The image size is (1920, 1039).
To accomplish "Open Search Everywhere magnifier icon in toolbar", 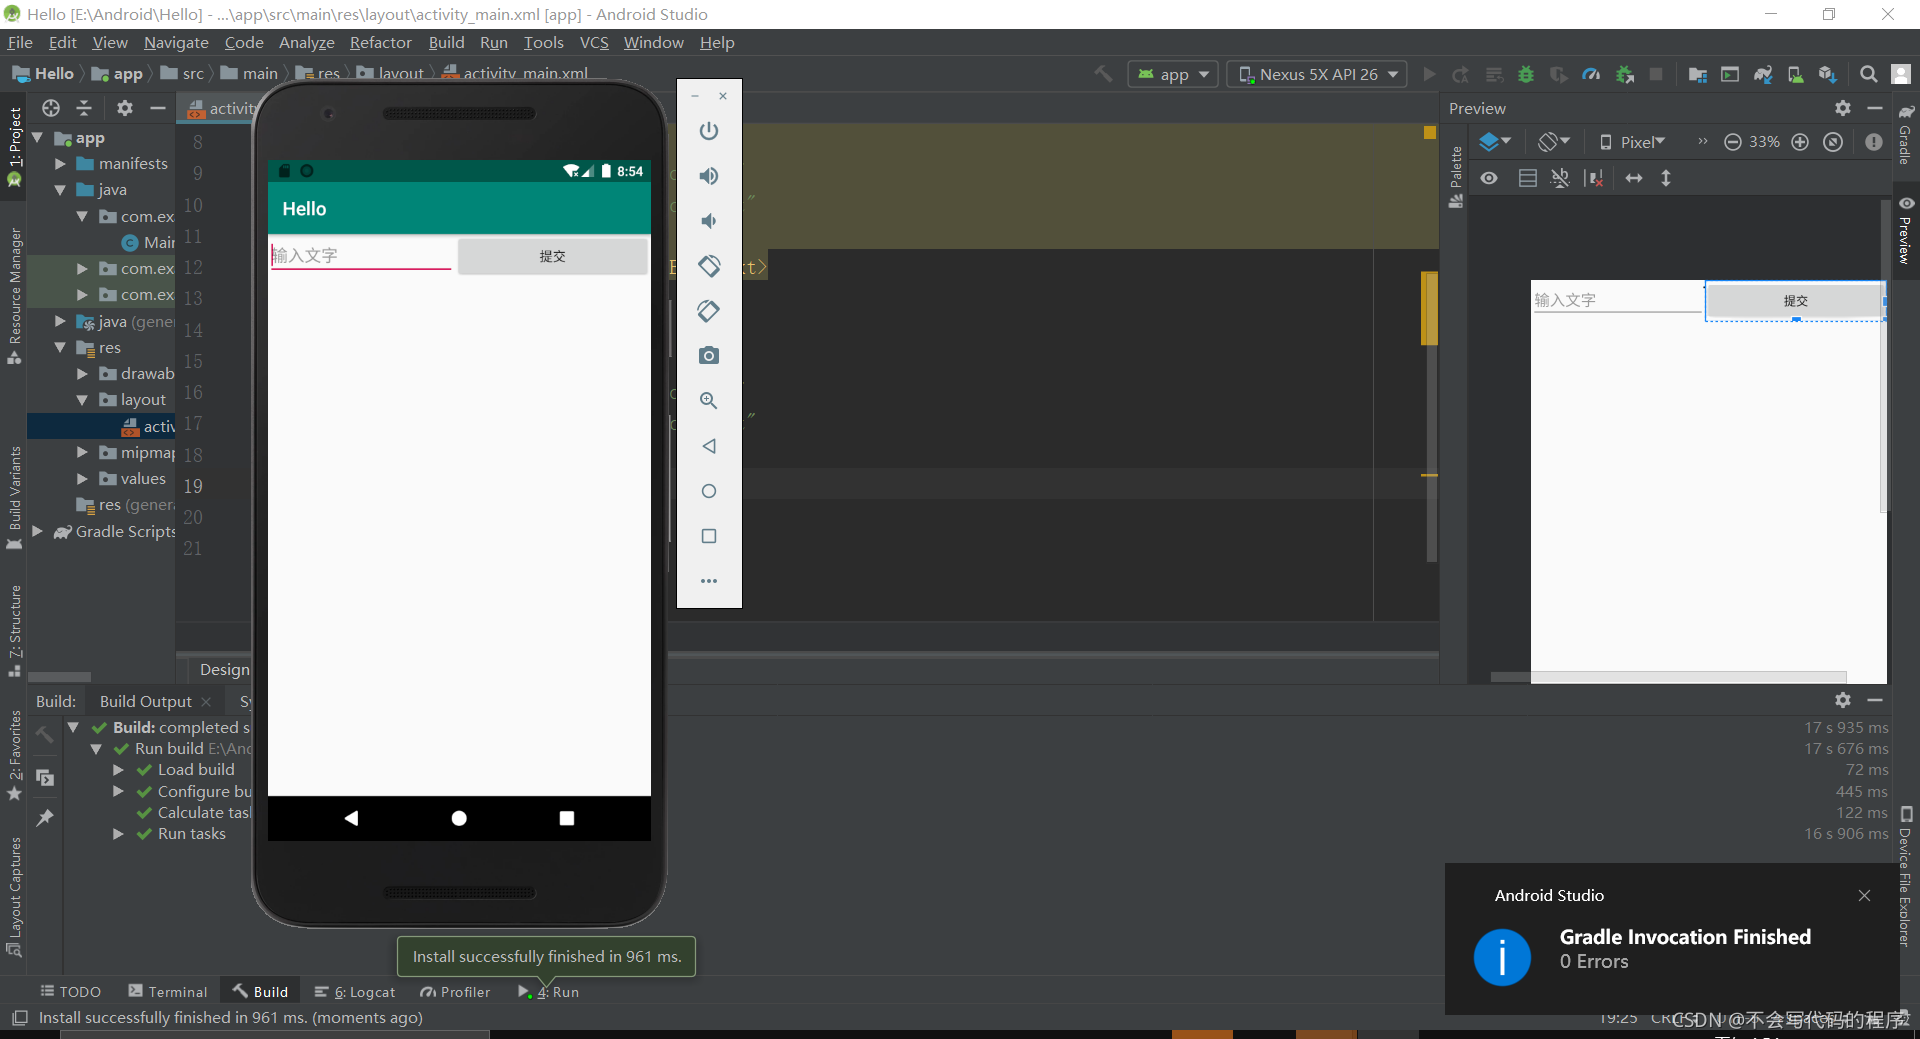I will [1868, 74].
